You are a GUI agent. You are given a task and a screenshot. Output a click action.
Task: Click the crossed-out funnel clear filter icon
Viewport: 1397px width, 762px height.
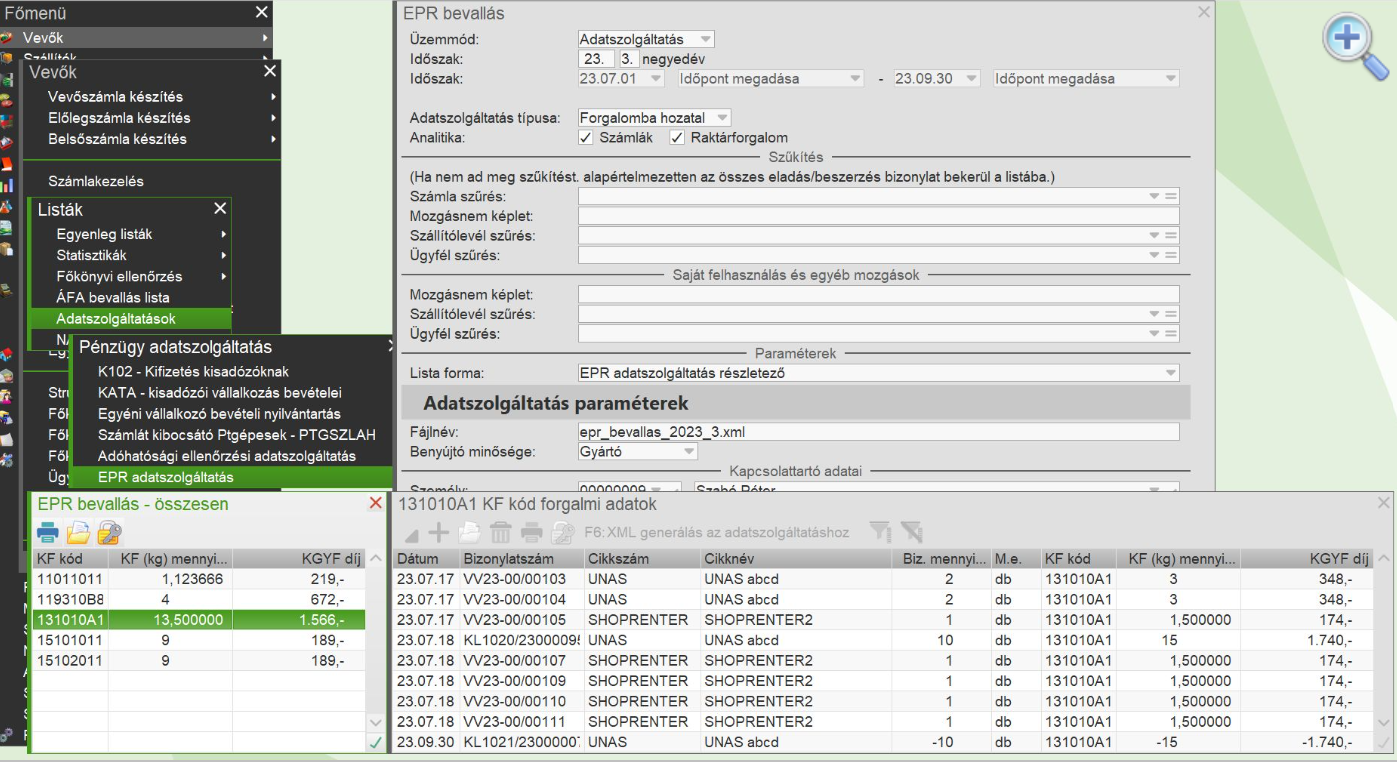910,533
